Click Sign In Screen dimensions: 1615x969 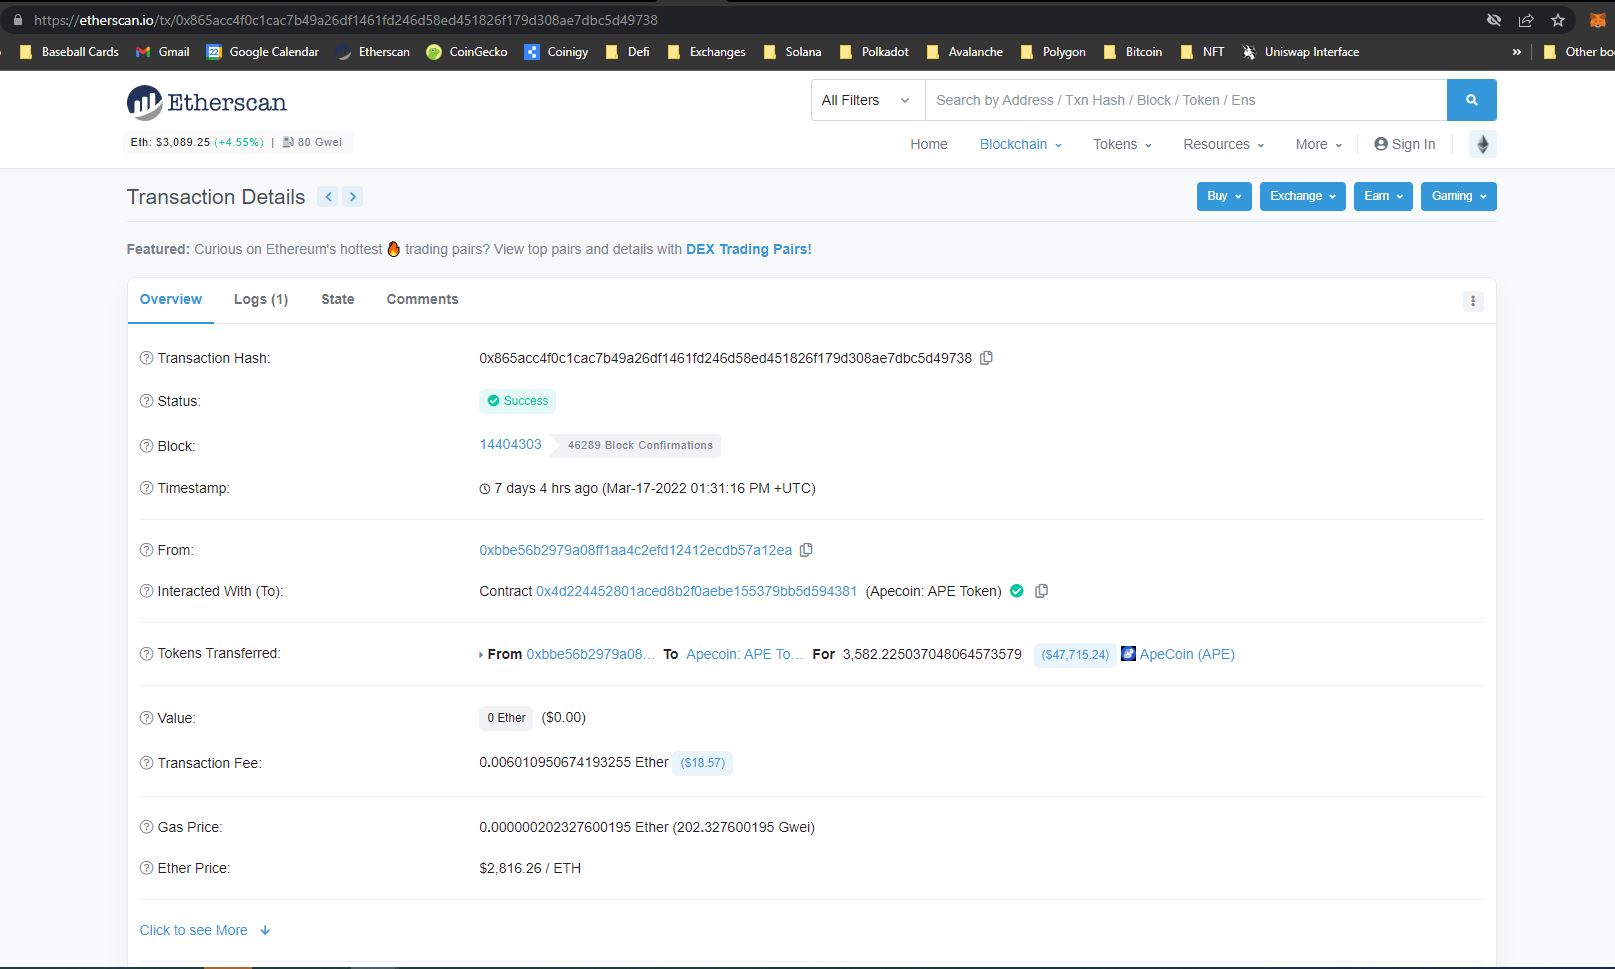(1405, 144)
